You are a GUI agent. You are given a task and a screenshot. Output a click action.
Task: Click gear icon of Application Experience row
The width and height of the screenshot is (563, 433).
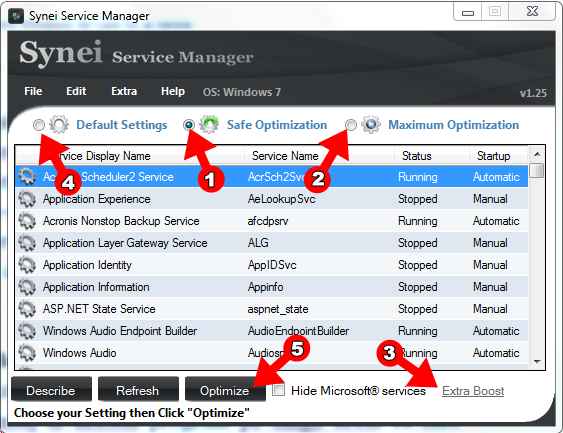point(27,199)
